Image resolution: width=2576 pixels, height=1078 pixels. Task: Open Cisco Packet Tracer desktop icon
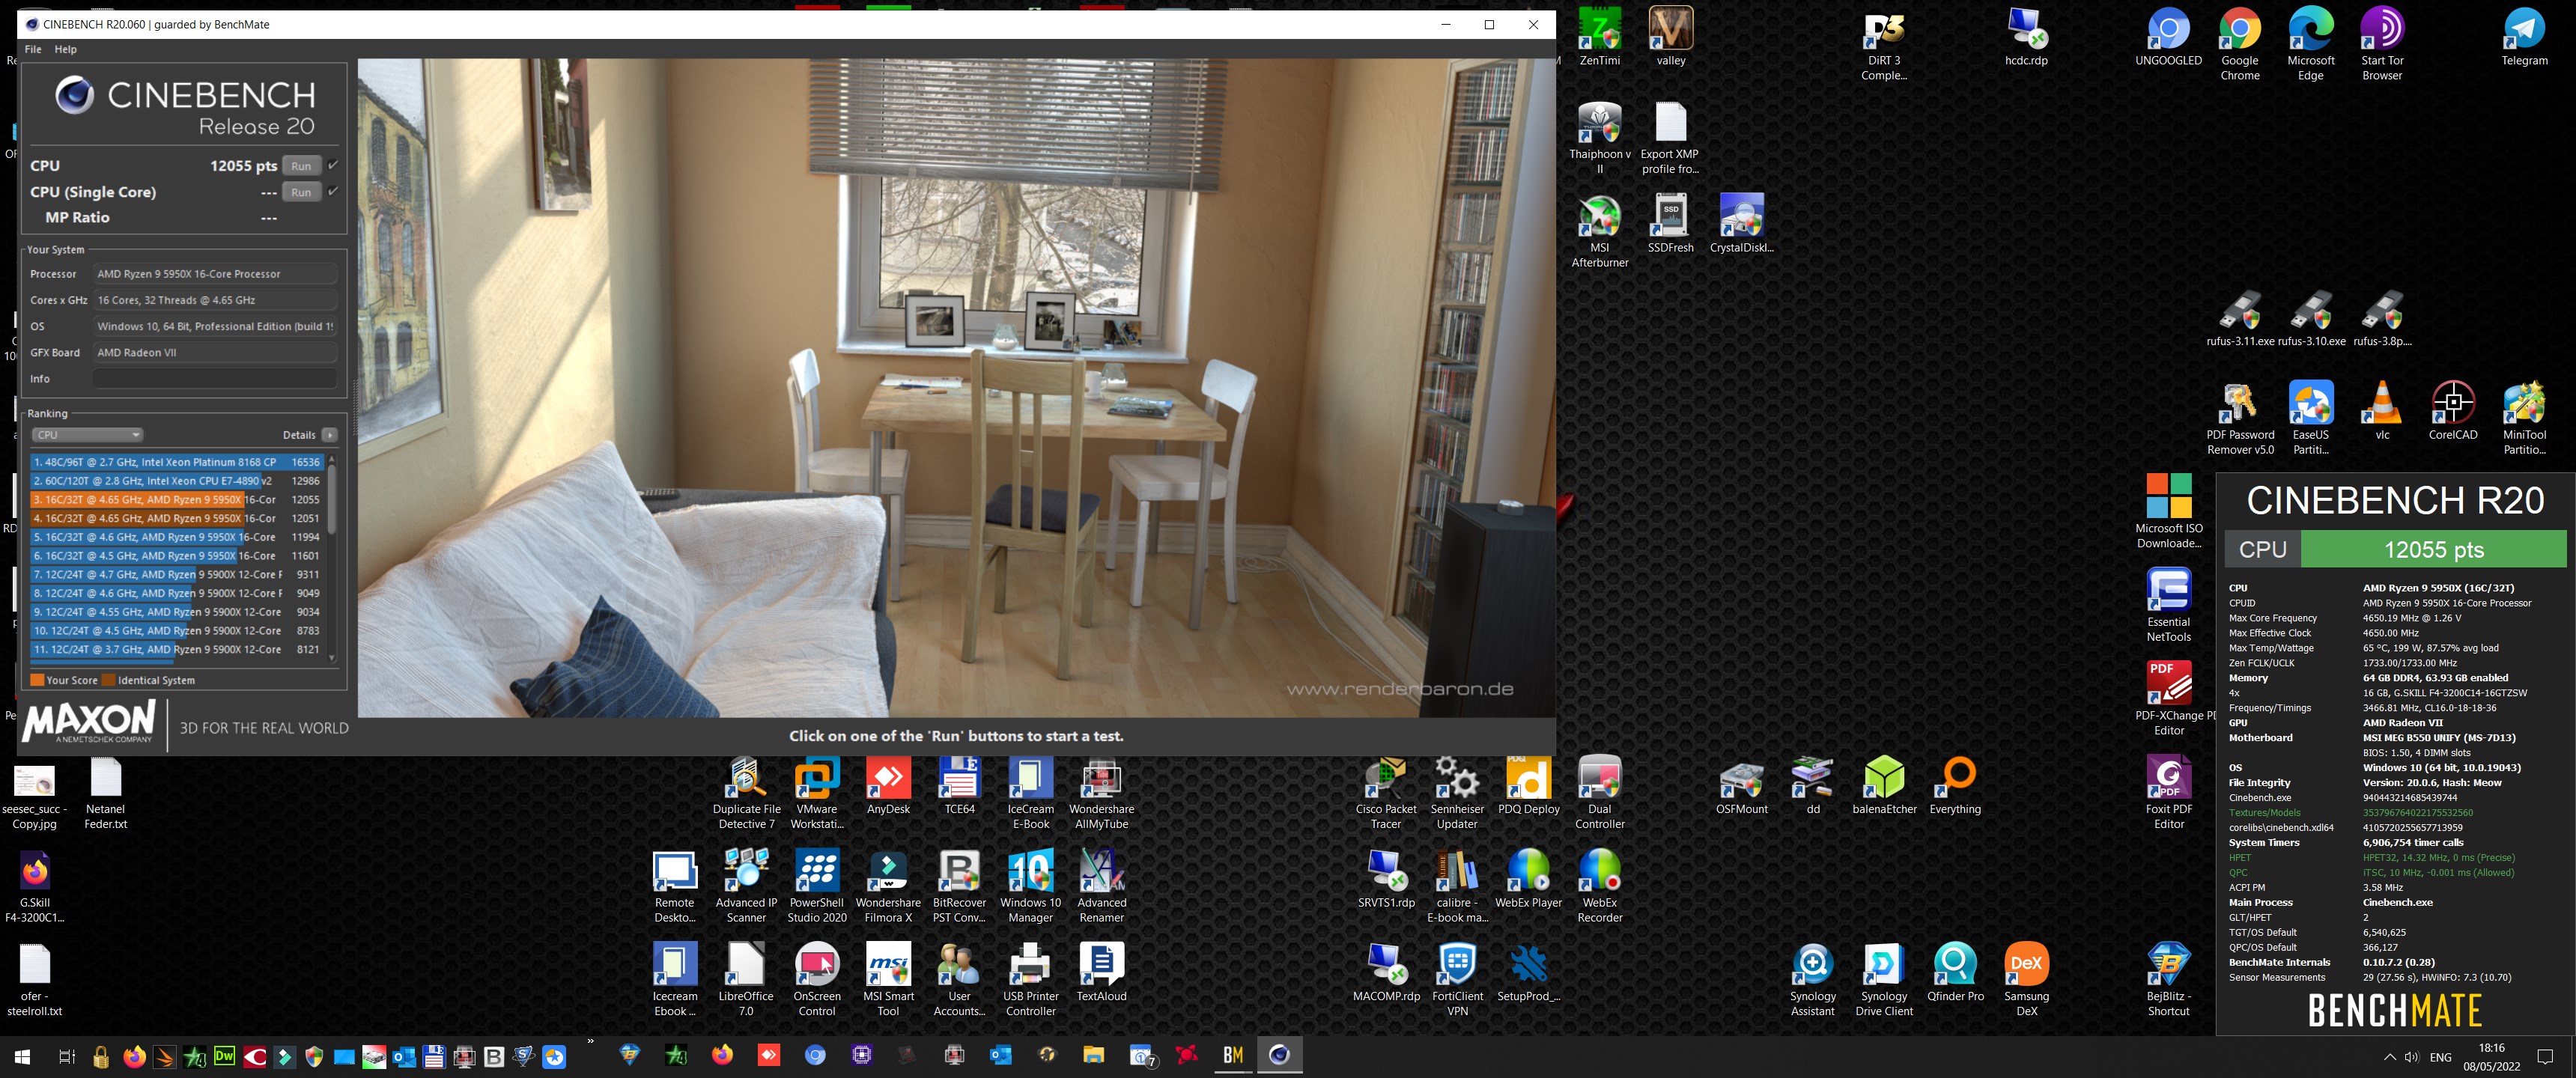[x=1385, y=793]
